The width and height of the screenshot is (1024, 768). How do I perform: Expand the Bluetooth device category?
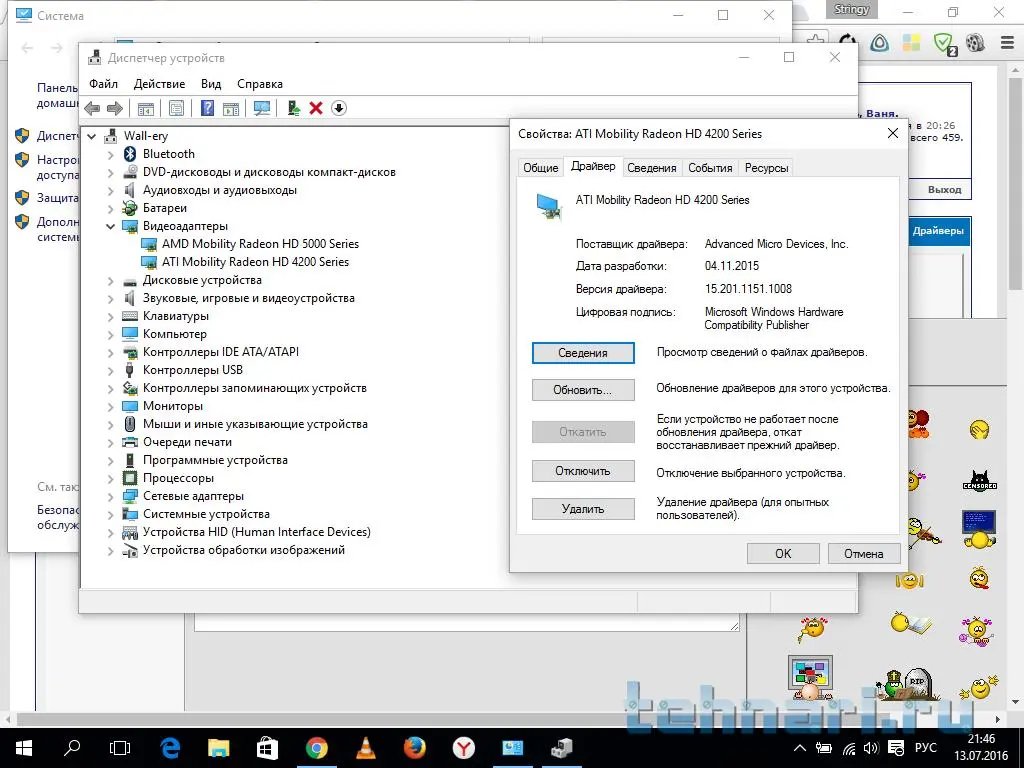(x=111, y=154)
